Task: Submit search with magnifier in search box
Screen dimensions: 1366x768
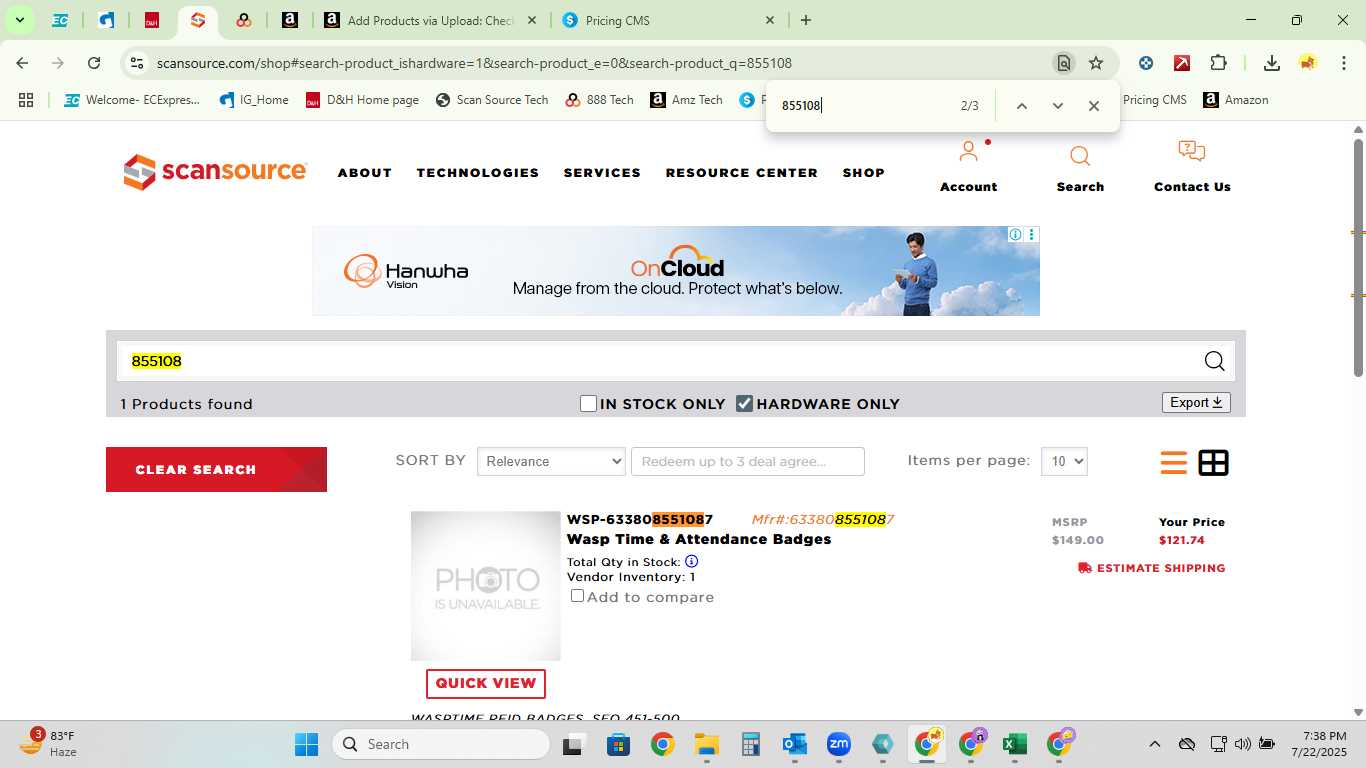Action: (1214, 361)
